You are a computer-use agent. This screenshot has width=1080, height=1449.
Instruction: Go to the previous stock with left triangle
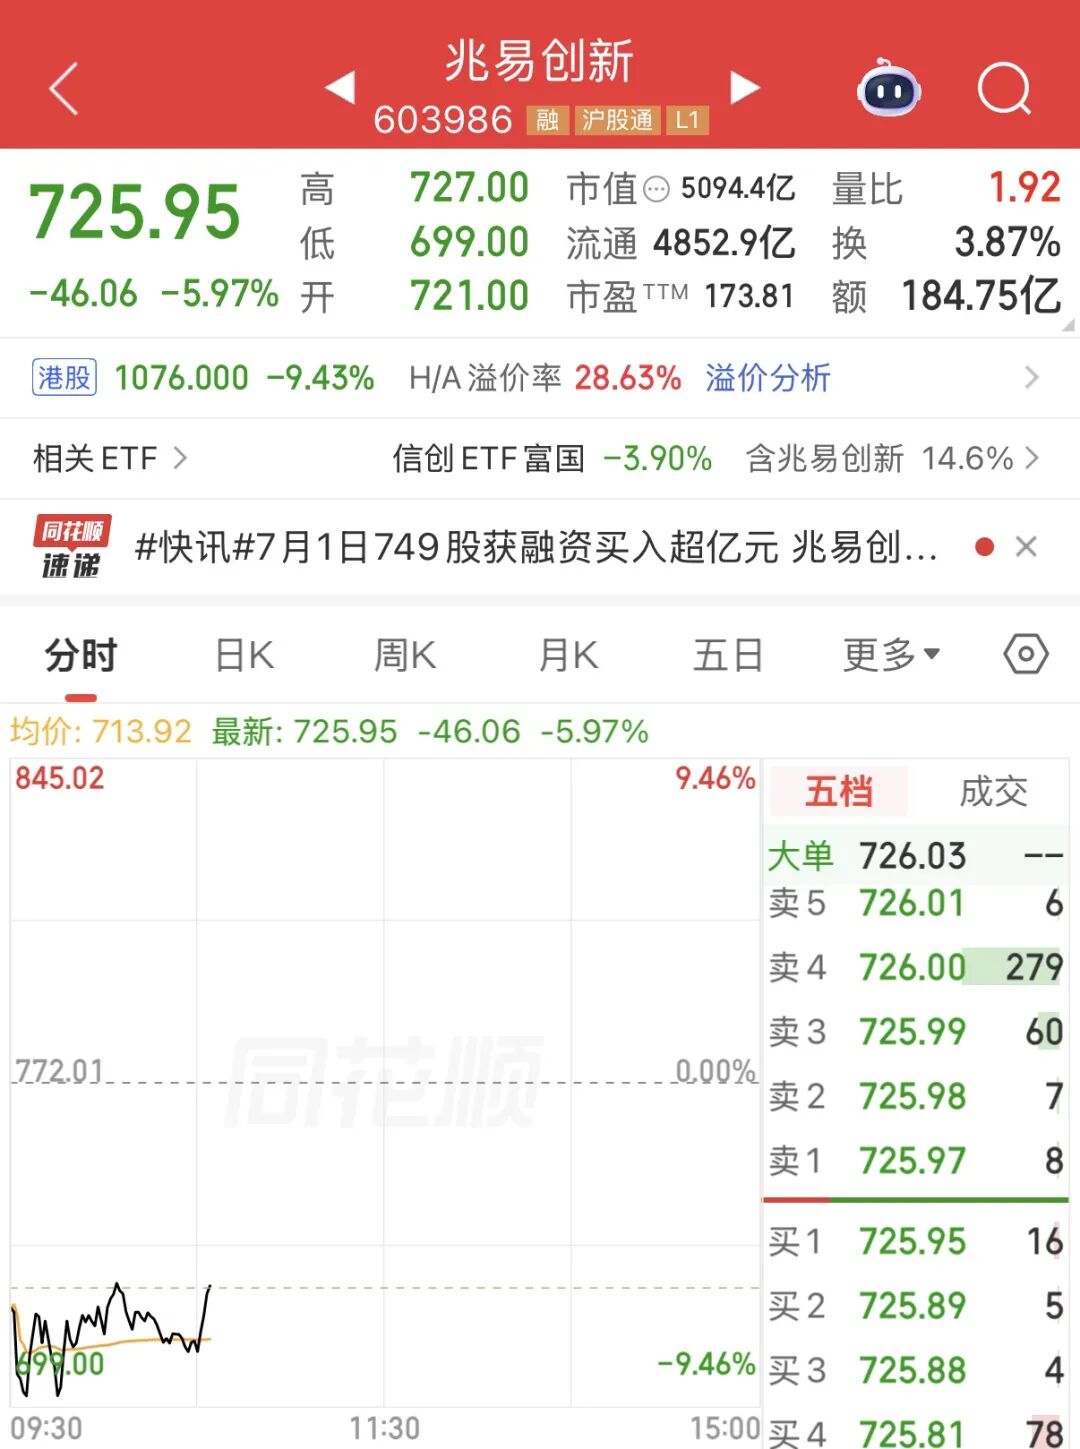(340, 87)
